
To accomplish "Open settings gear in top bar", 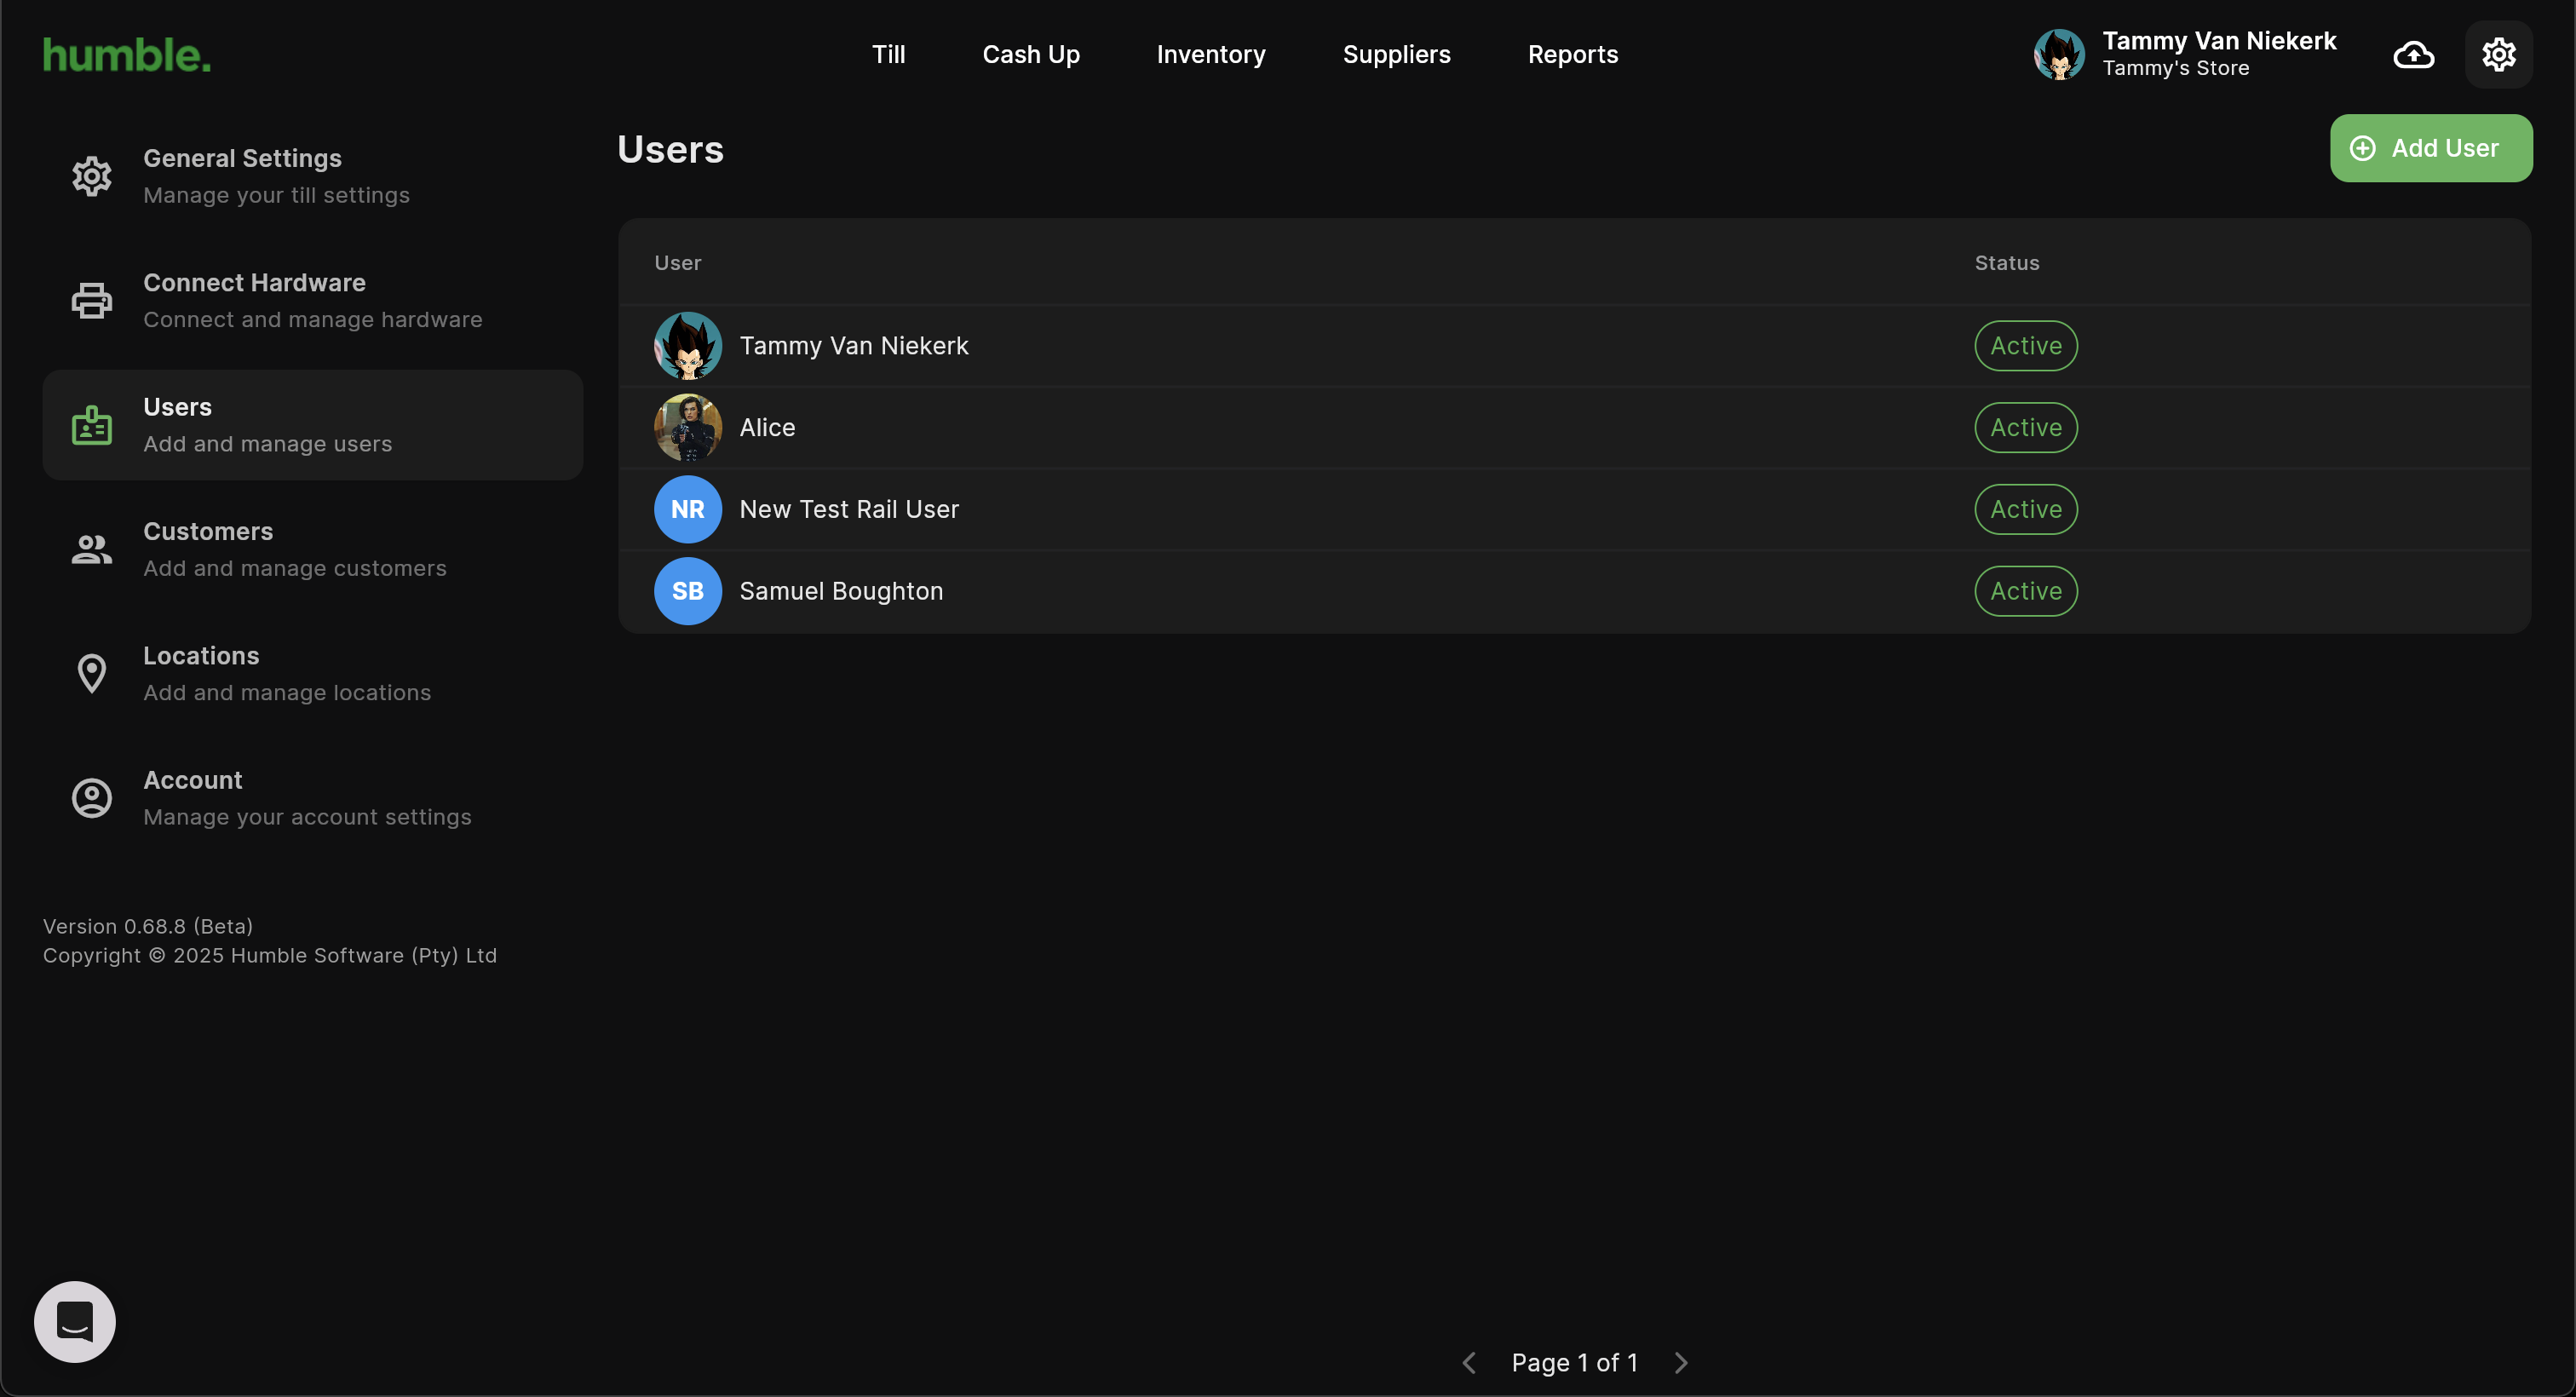I will pos(2498,54).
